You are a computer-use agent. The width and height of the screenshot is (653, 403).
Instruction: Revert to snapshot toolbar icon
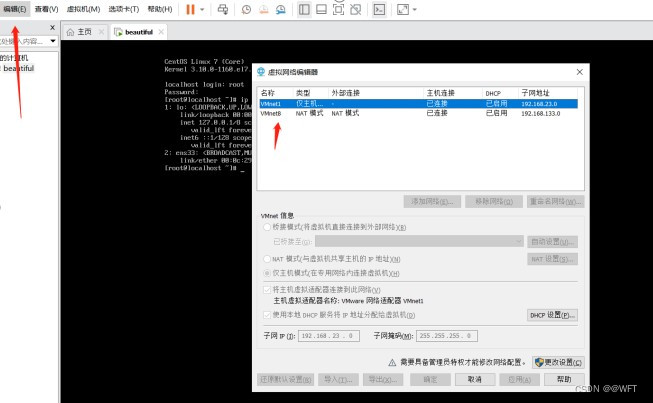click(x=264, y=9)
